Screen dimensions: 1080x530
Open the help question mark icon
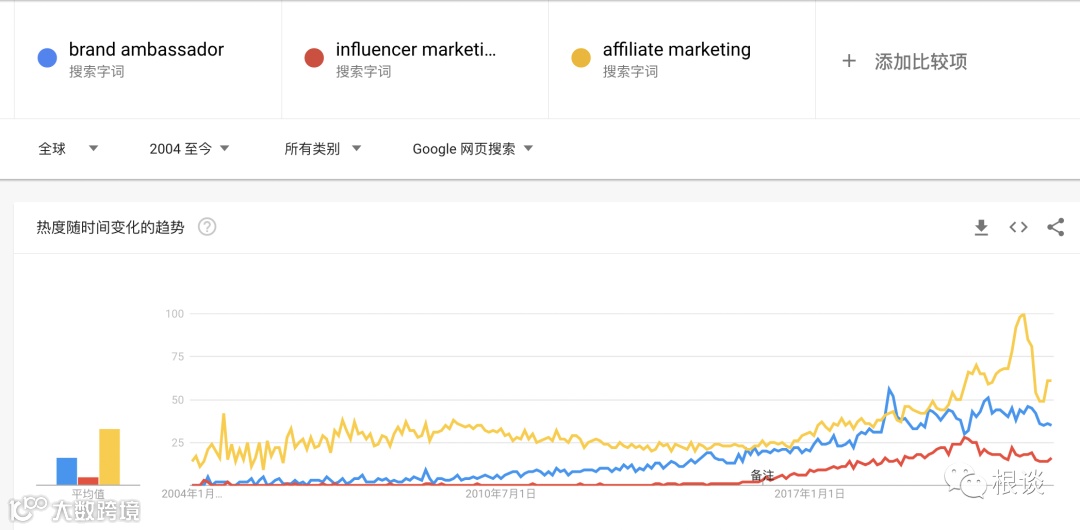click(x=207, y=227)
